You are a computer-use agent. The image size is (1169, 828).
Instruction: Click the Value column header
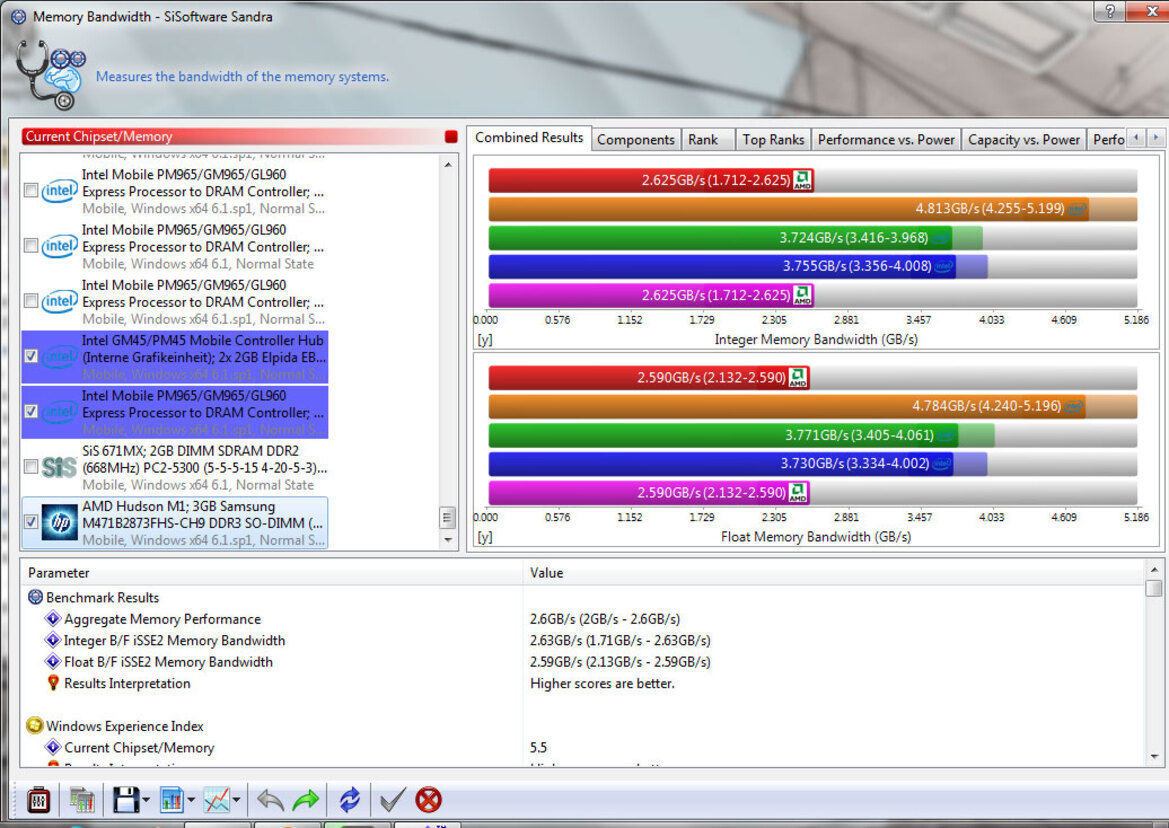click(x=834, y=572)
